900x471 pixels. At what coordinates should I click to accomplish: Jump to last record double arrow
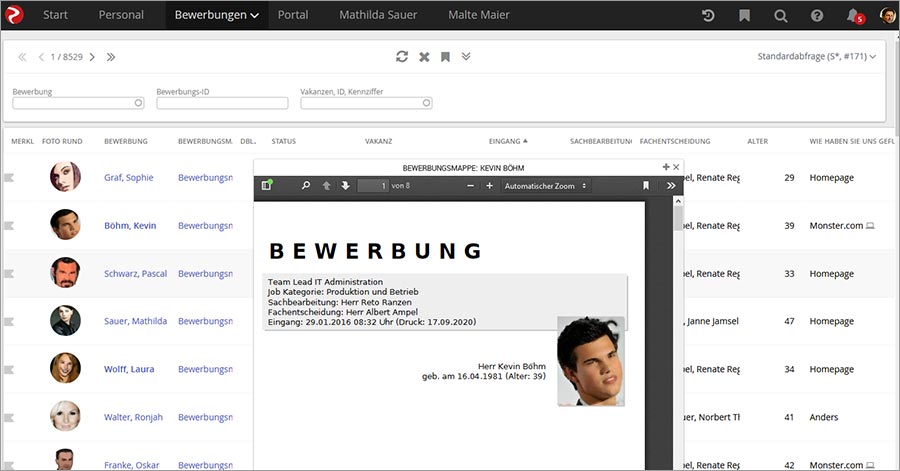click(111, 57)
